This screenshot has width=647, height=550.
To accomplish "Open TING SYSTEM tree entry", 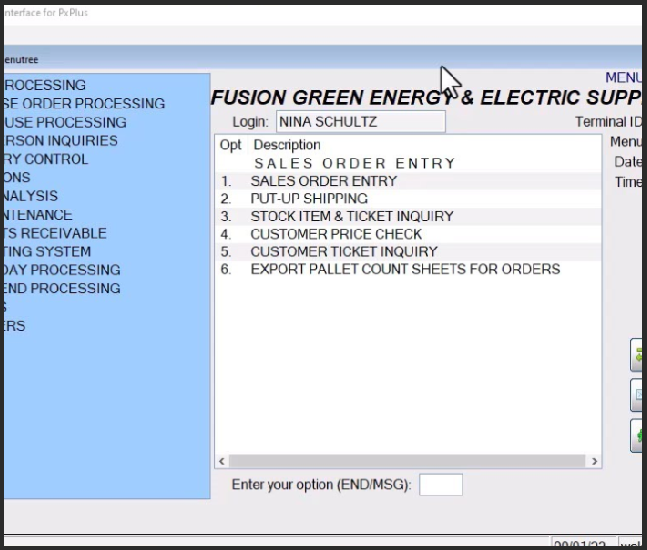I will coord(47,251).
